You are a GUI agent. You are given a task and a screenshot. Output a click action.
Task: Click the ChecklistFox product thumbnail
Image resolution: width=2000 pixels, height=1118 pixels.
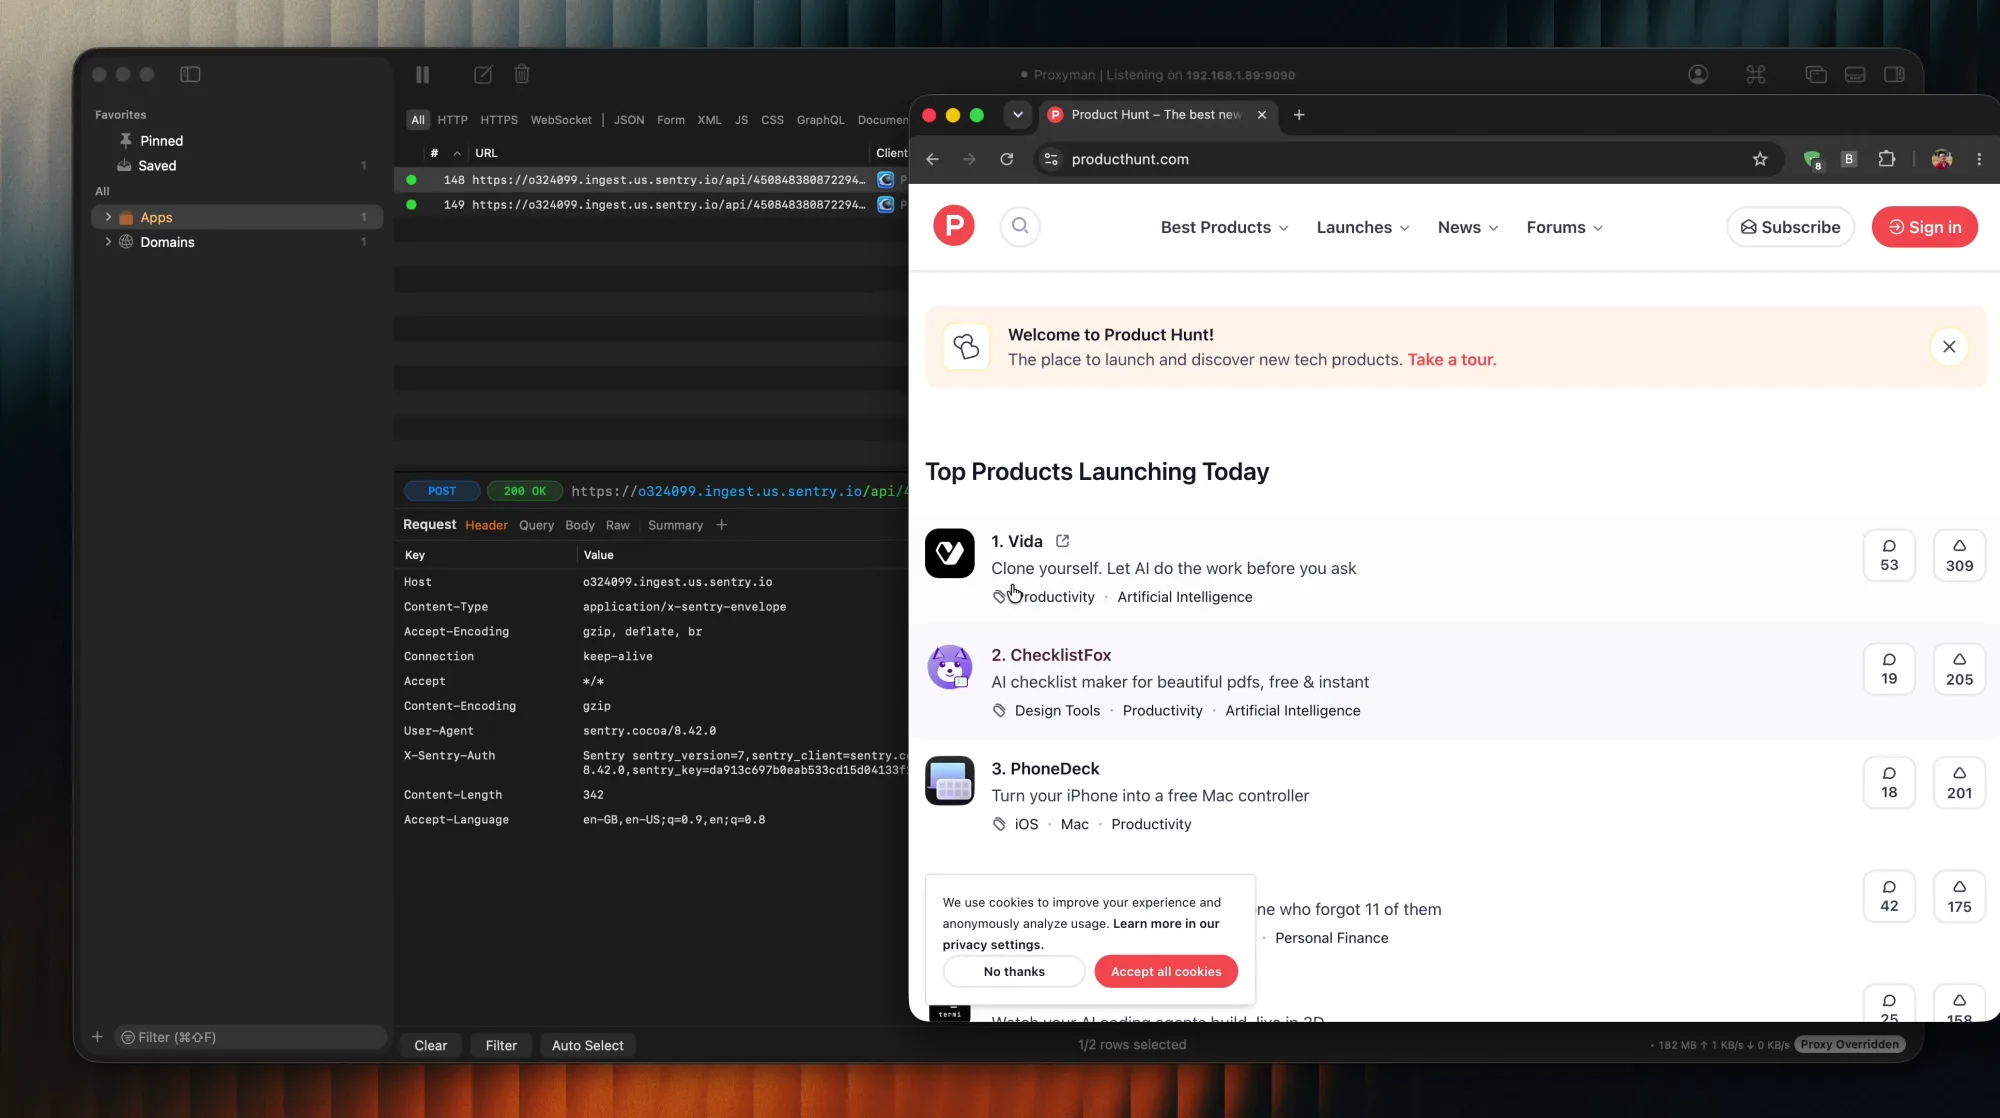coord(950,667)
